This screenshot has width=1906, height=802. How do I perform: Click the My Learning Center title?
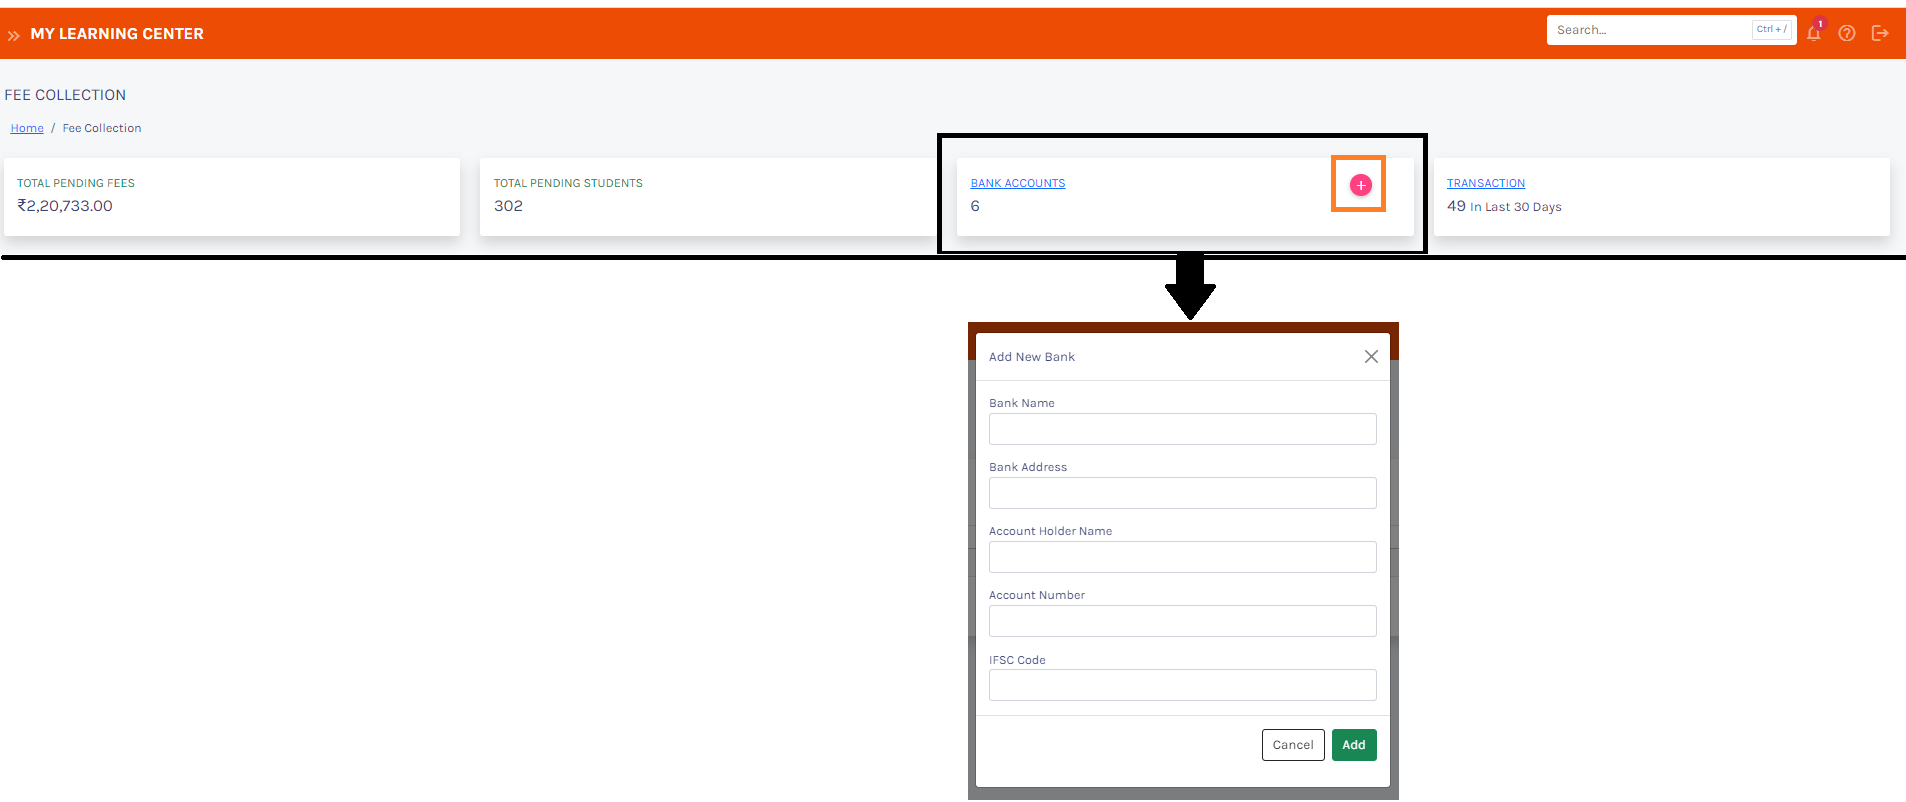tap(117, 34)
